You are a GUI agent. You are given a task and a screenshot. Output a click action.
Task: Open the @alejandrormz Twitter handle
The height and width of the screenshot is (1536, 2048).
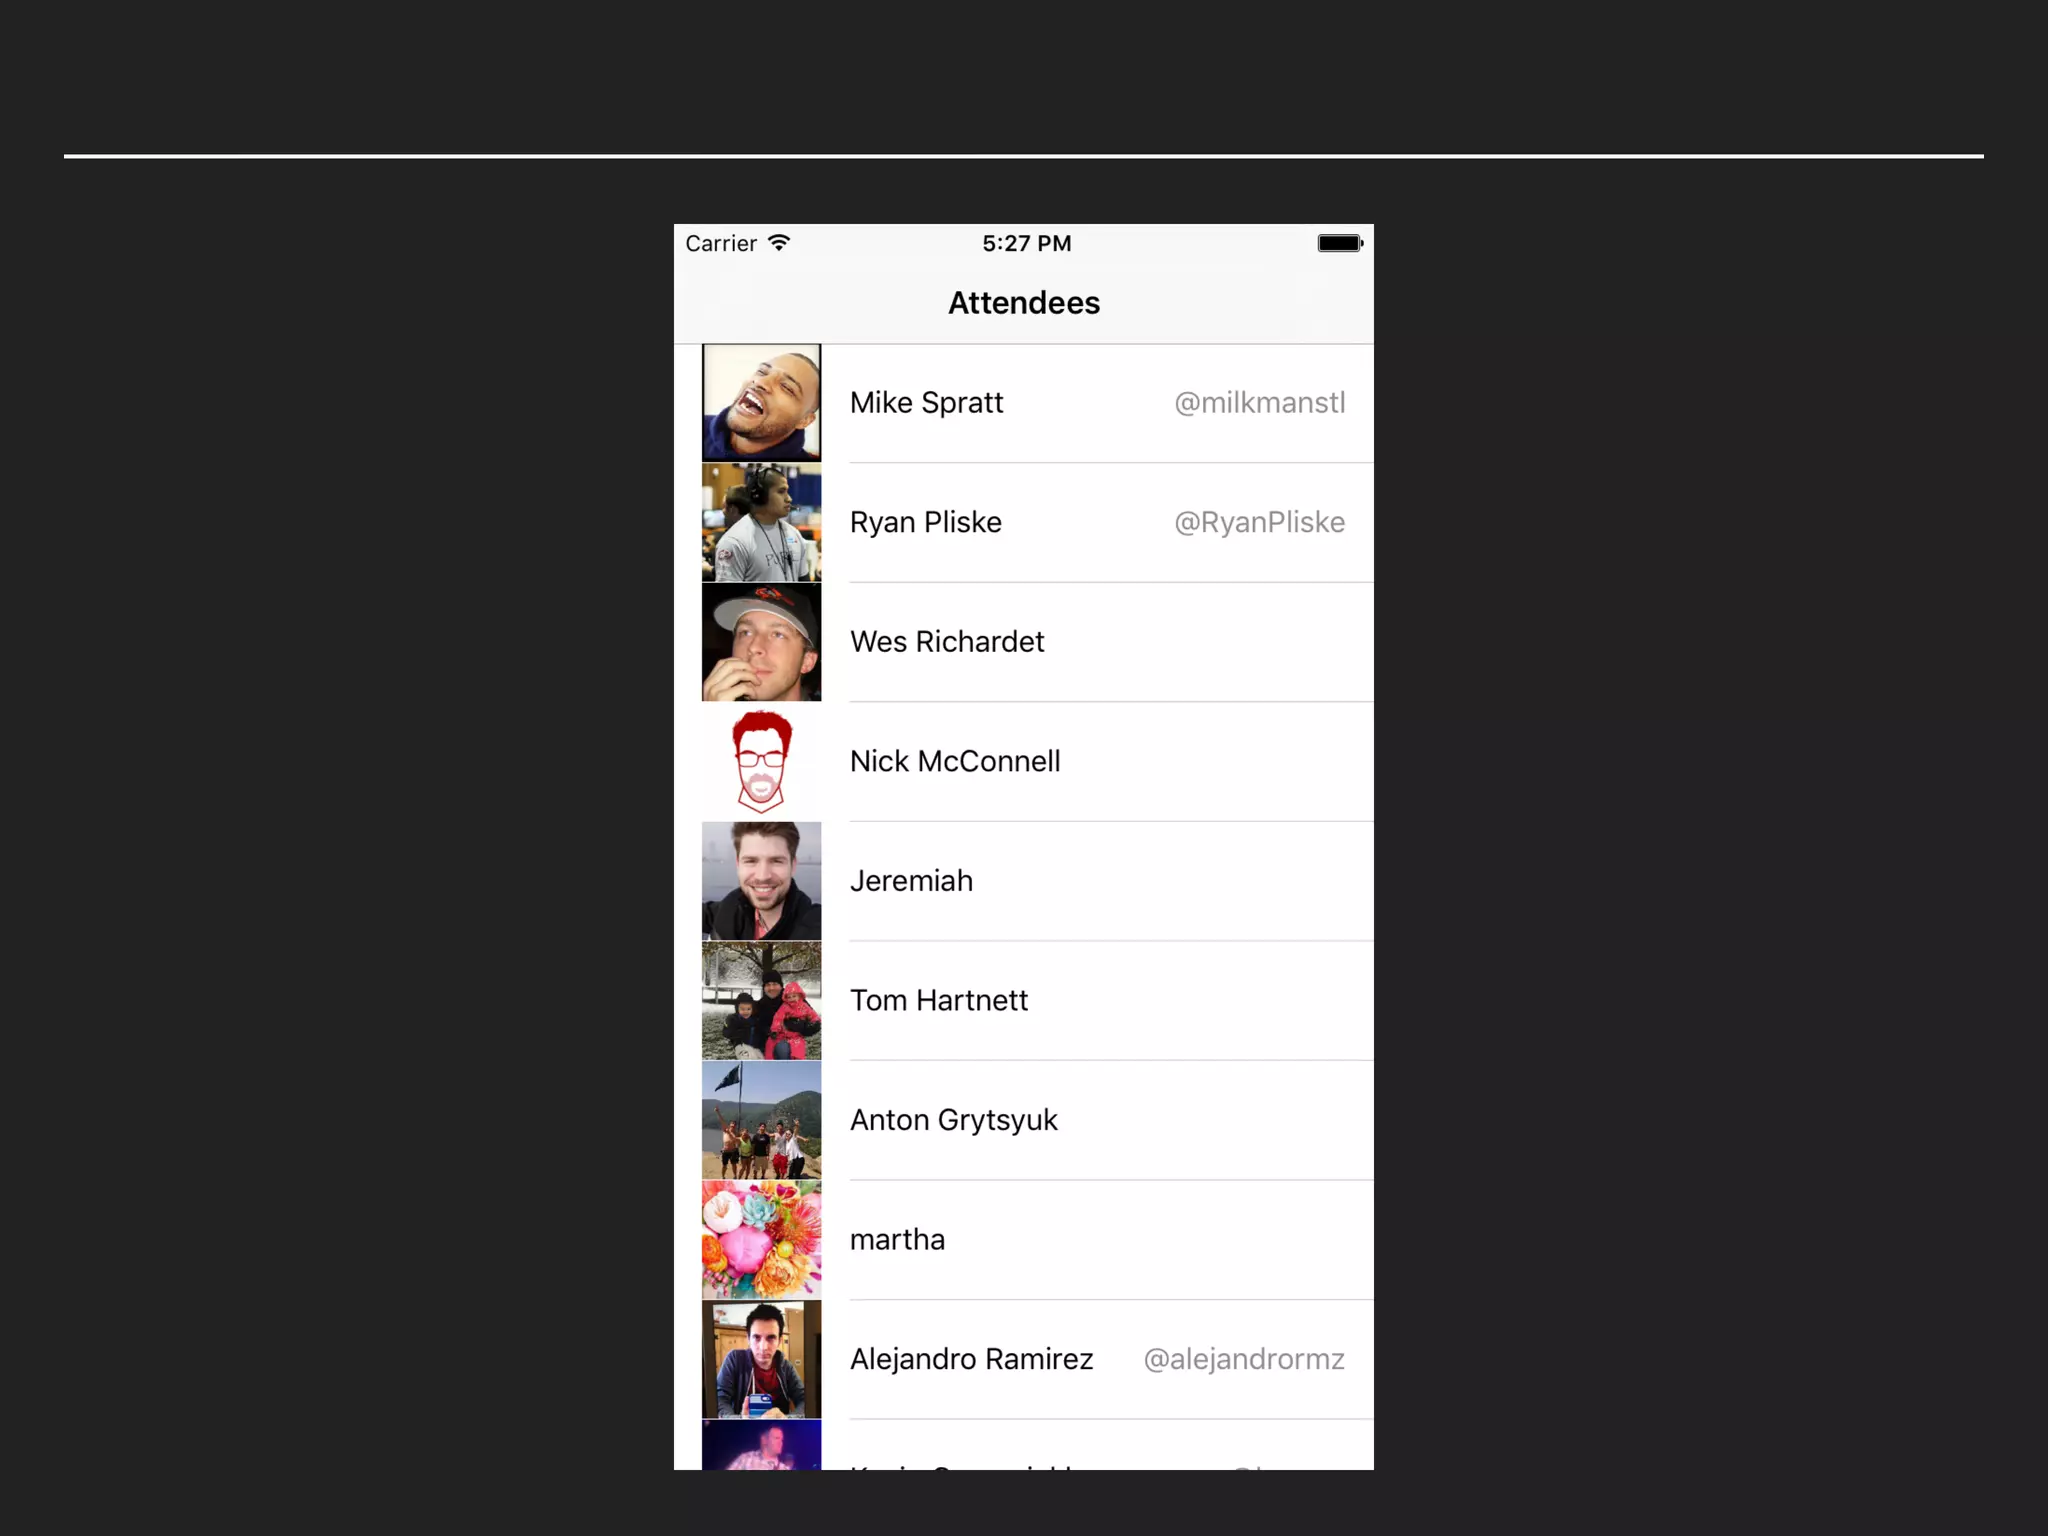click(x=1244, y=1359)
